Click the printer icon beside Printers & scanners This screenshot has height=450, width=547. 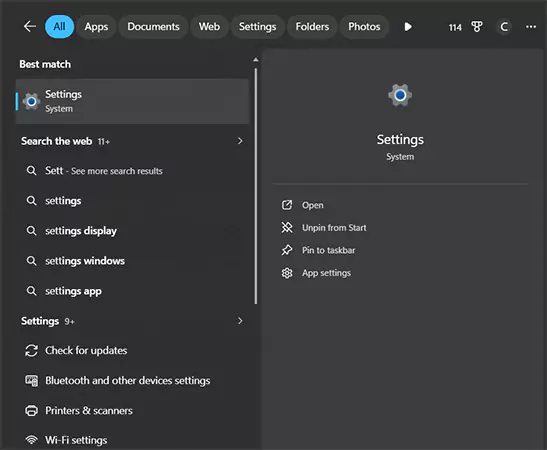click(31, 411)
